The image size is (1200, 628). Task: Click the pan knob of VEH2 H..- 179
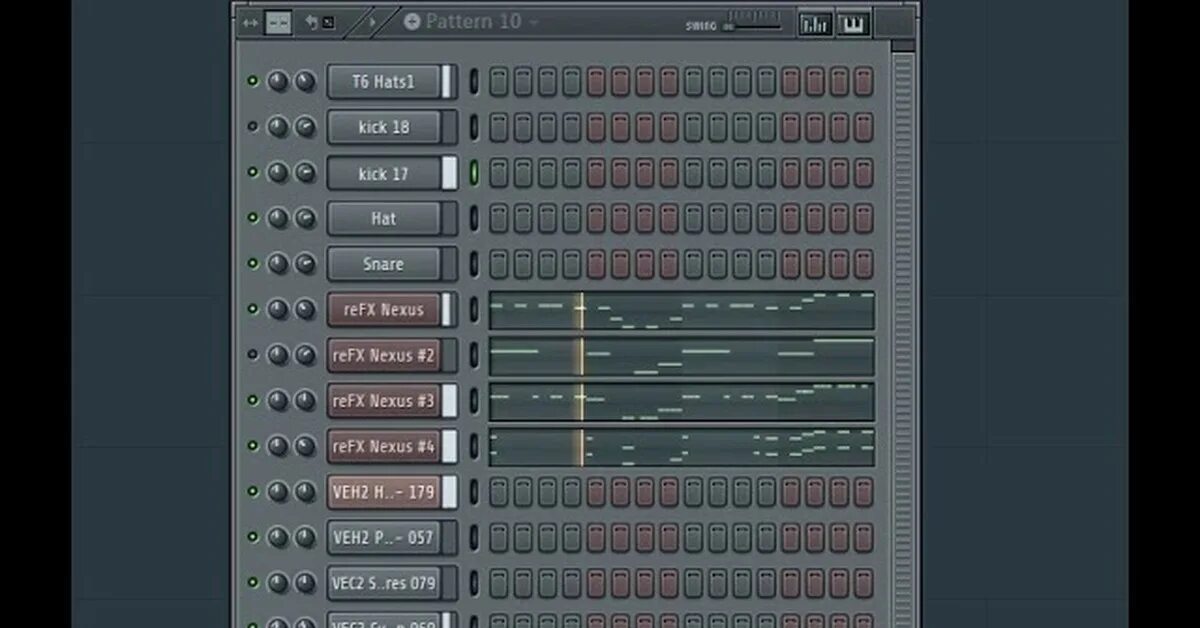[x=278, y=491]
